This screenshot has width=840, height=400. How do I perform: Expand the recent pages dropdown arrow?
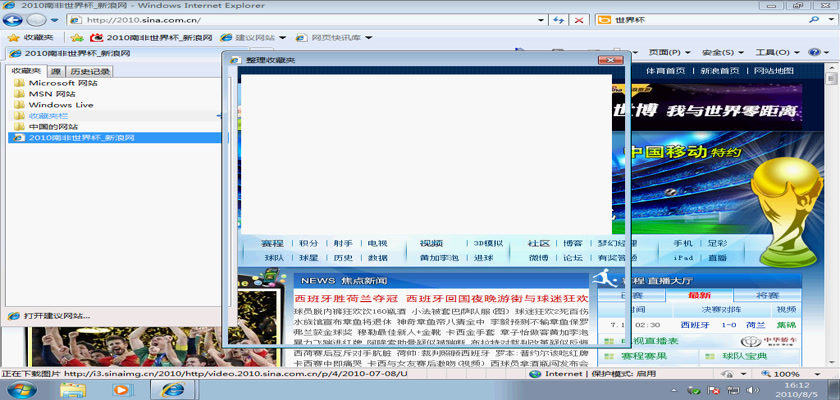(x=54, y=20)
